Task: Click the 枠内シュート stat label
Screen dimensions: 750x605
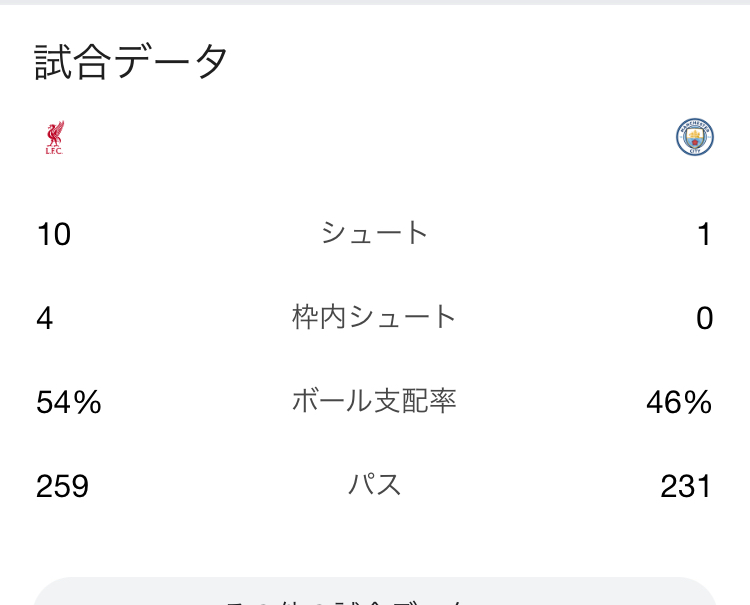Action: tap(375, 317)
